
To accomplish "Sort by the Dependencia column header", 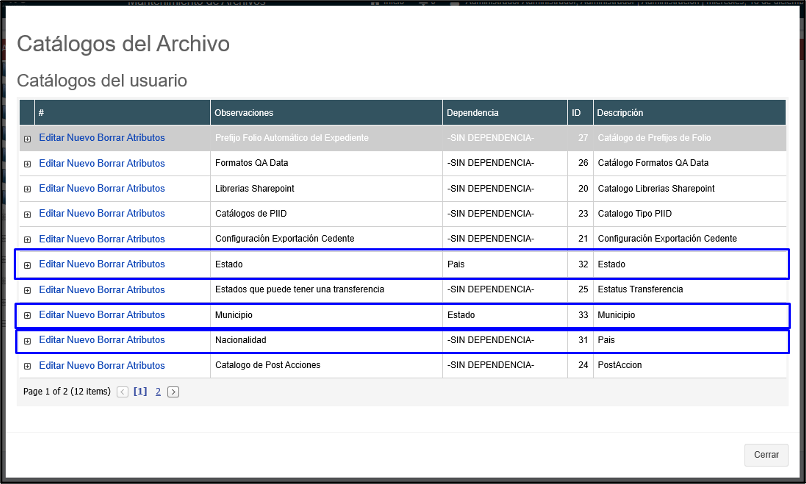I will (x=472, y=113).
